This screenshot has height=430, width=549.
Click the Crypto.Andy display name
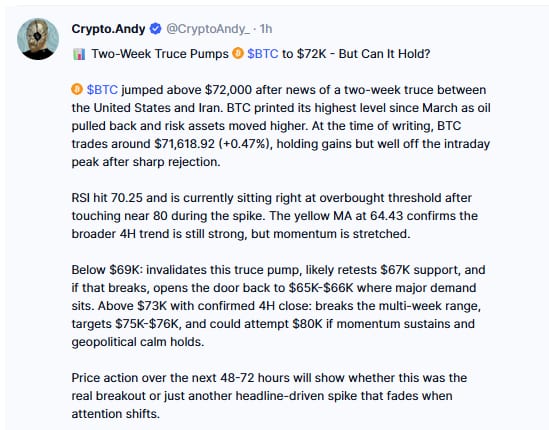click(x=108, y=29)
